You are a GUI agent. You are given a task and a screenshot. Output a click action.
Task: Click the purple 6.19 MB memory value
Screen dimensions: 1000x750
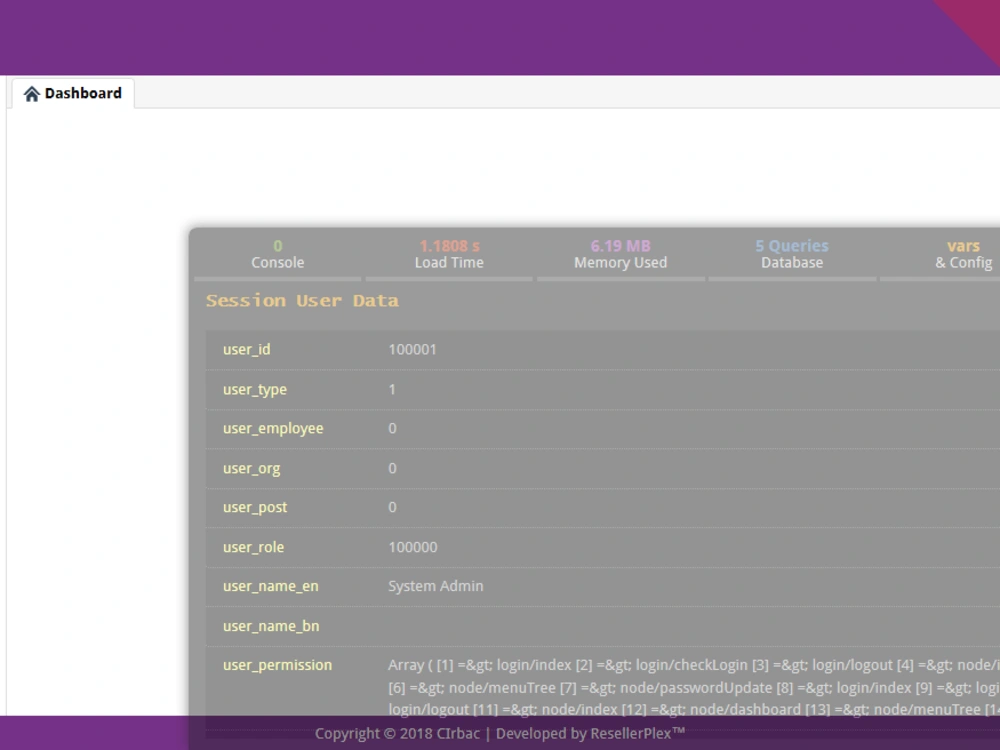click(620, 245)
